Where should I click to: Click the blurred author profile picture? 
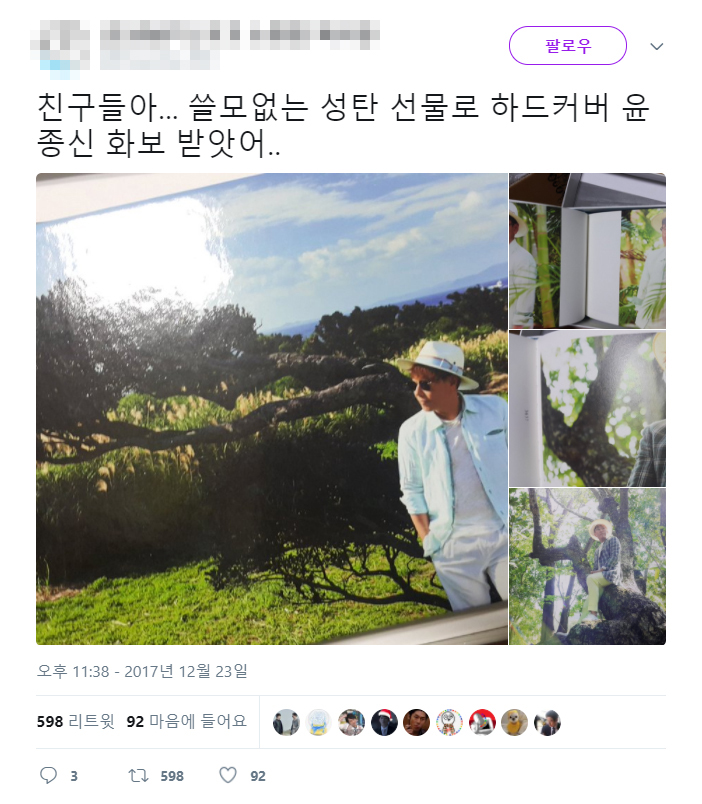point(60,49)
